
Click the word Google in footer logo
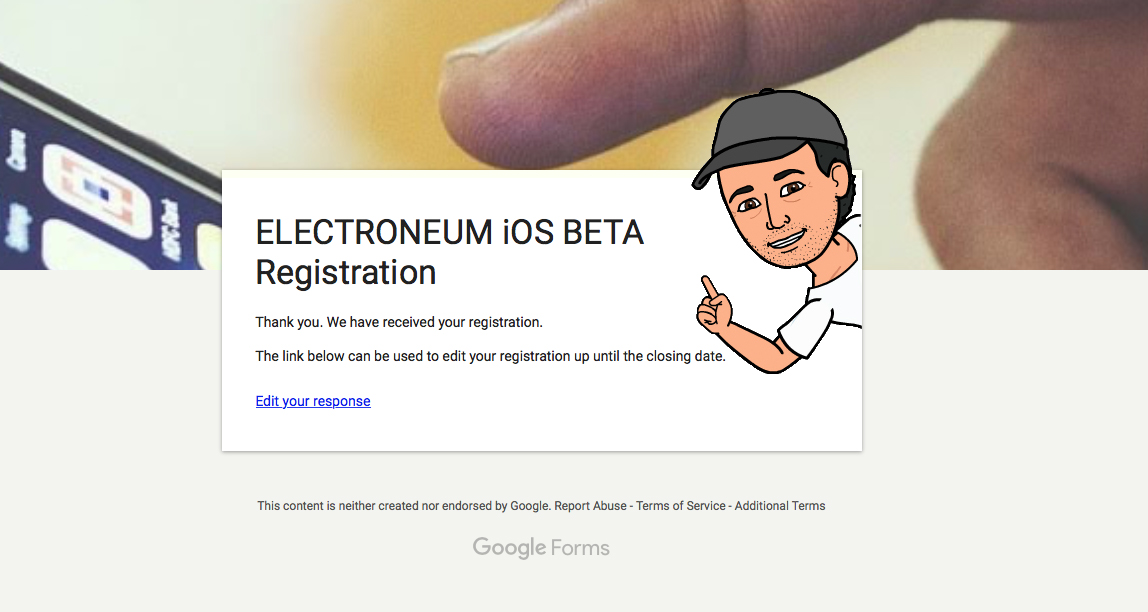509,548
